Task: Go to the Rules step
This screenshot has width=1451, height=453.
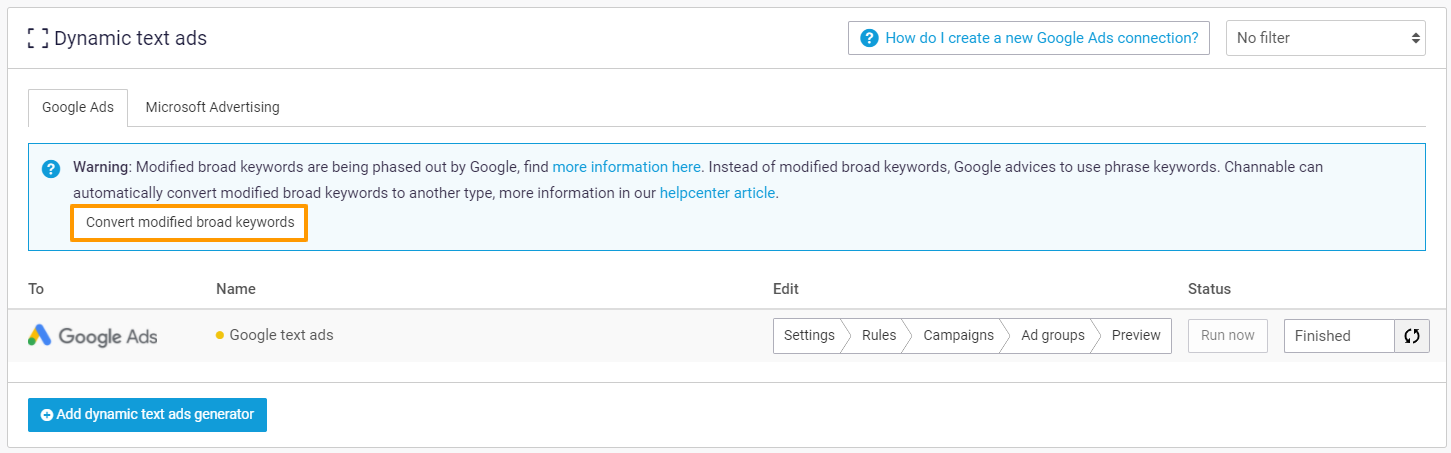Action: (879, 336)
